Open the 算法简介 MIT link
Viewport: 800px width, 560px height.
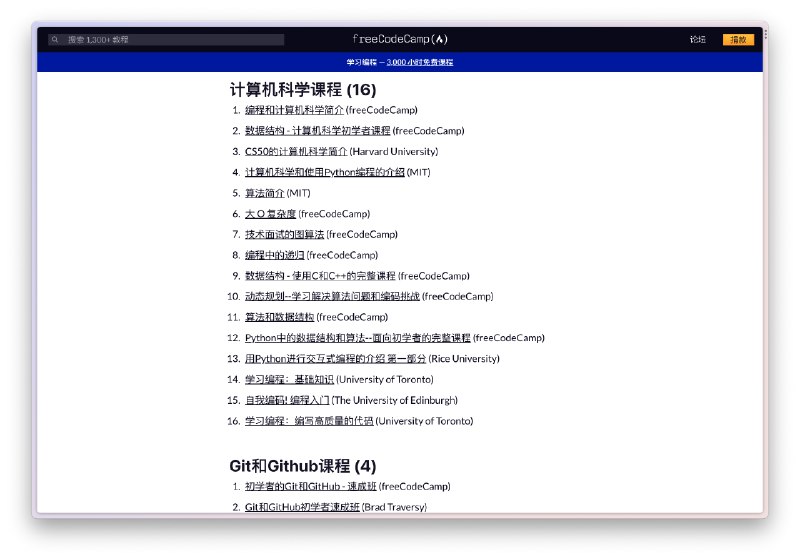coord(264,193)
